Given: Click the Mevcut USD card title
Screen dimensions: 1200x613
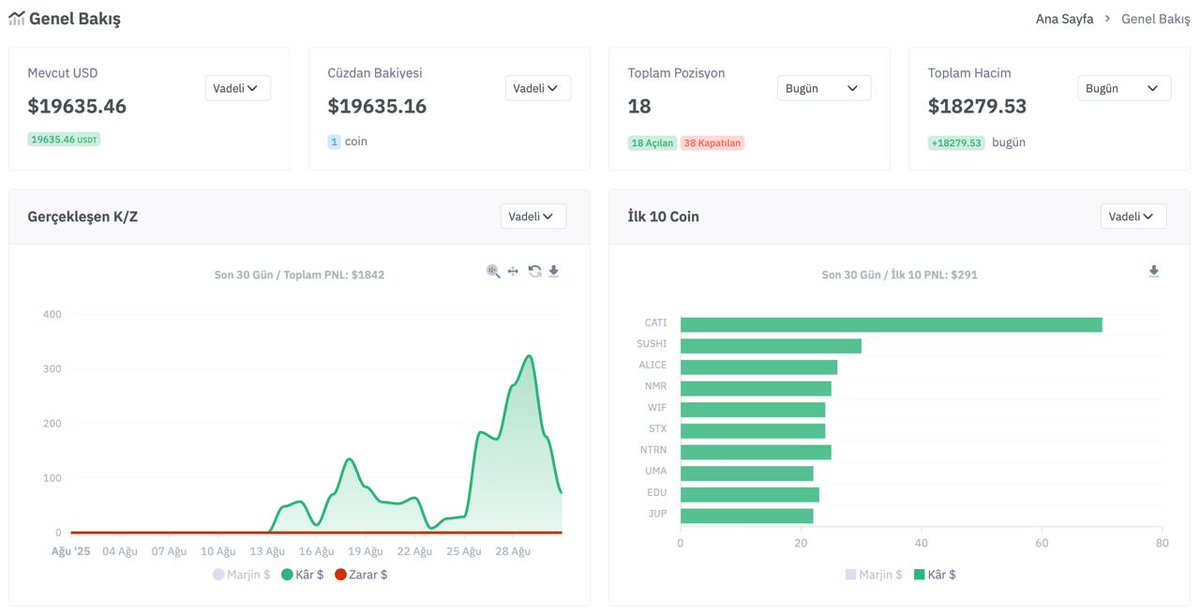Looking at the screenshot, I should click(63, 73).
